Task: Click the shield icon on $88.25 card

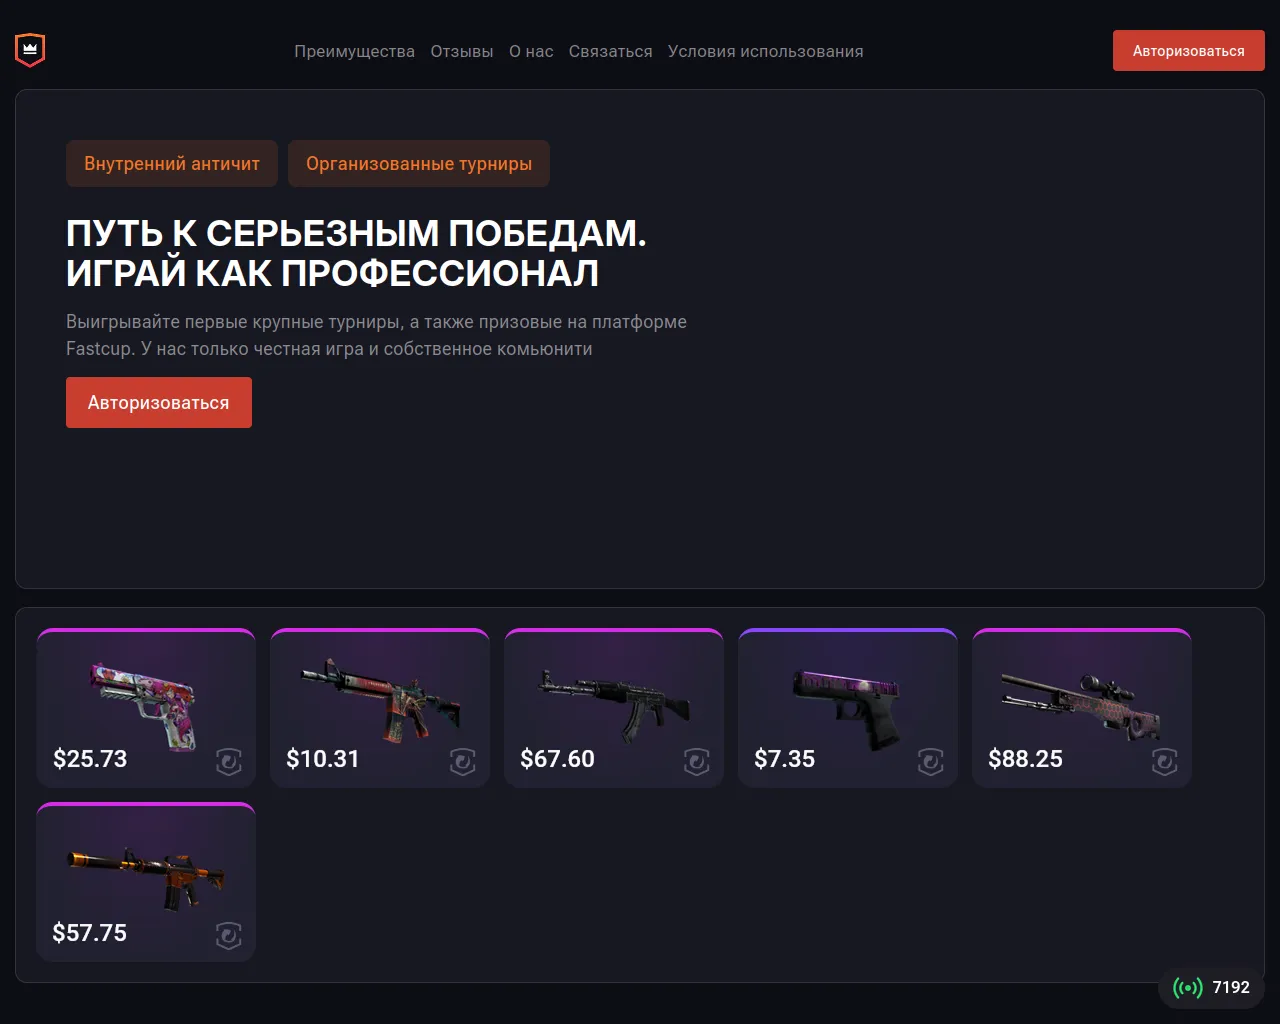Action: click(1165, 762)
